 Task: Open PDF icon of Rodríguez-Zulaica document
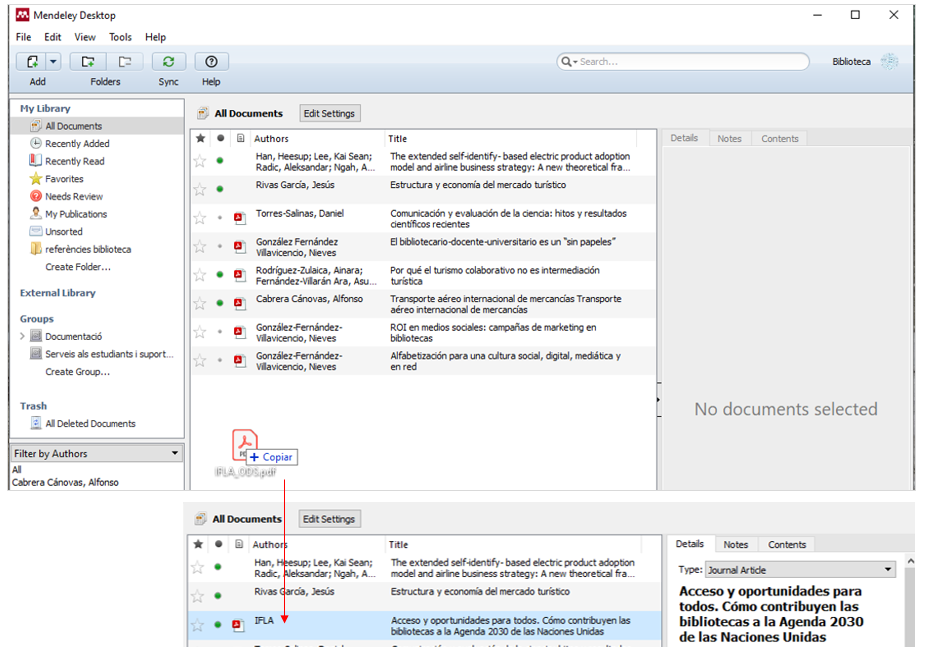240,275
